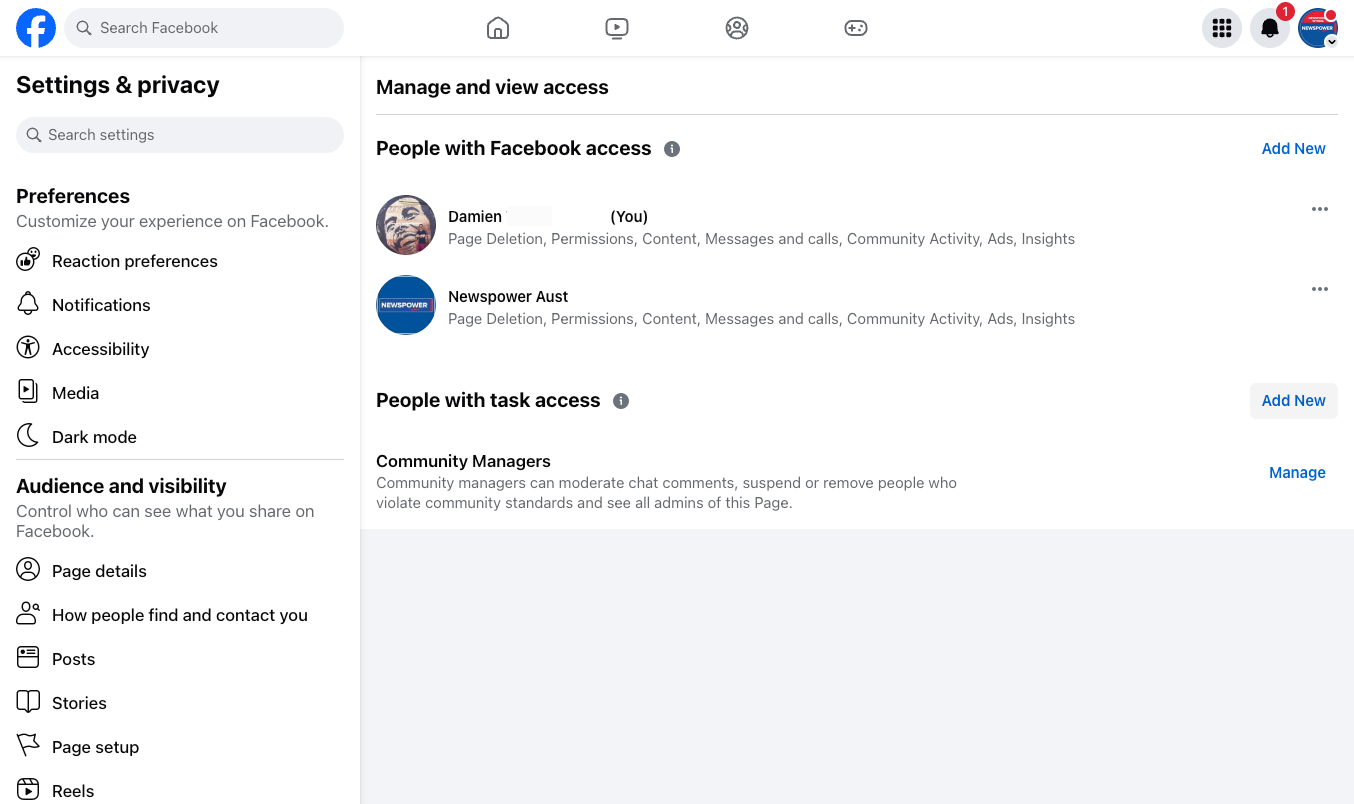Screen dimensions: 1354x804
Task: Open Accessibility settings
Action: click(x=180, y=349)
